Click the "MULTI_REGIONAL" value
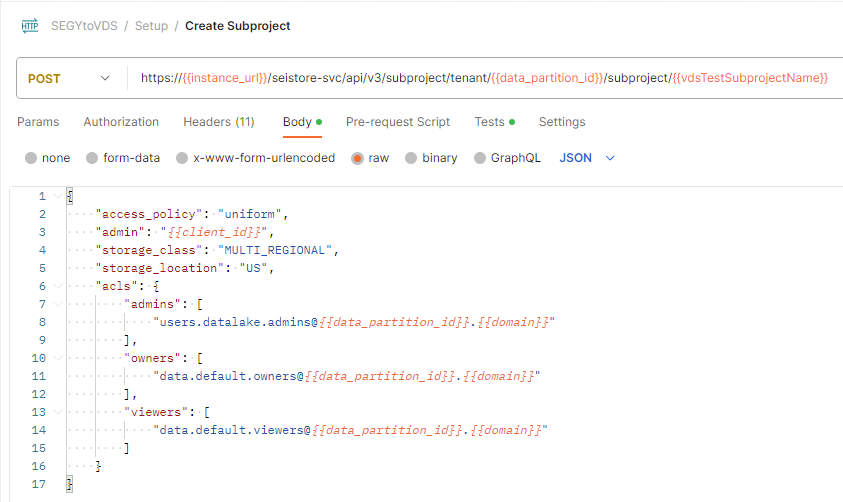The image size is (843, 502). pos(275,250)
